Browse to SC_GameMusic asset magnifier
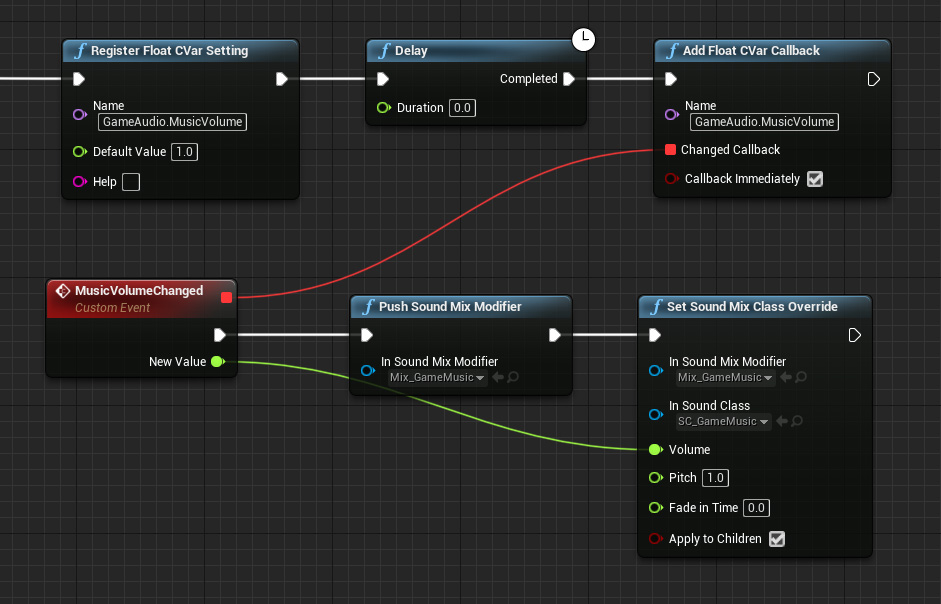This screenshot has height=604, width=941. coord(797,421)
